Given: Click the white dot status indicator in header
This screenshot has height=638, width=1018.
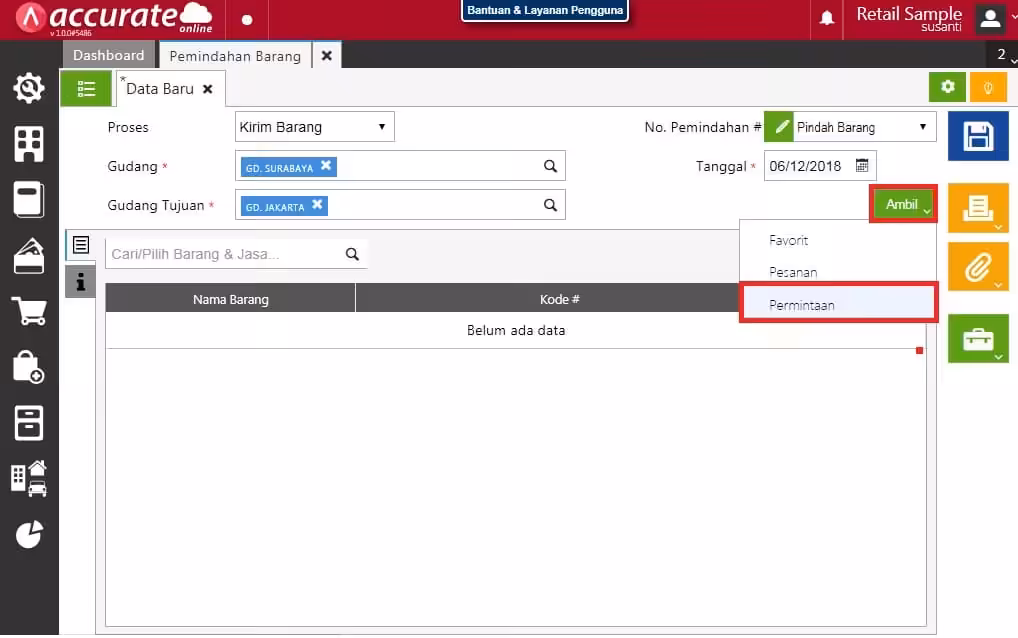Looking at the screenshot, I should pyautogui.click(x=247, y=20).
